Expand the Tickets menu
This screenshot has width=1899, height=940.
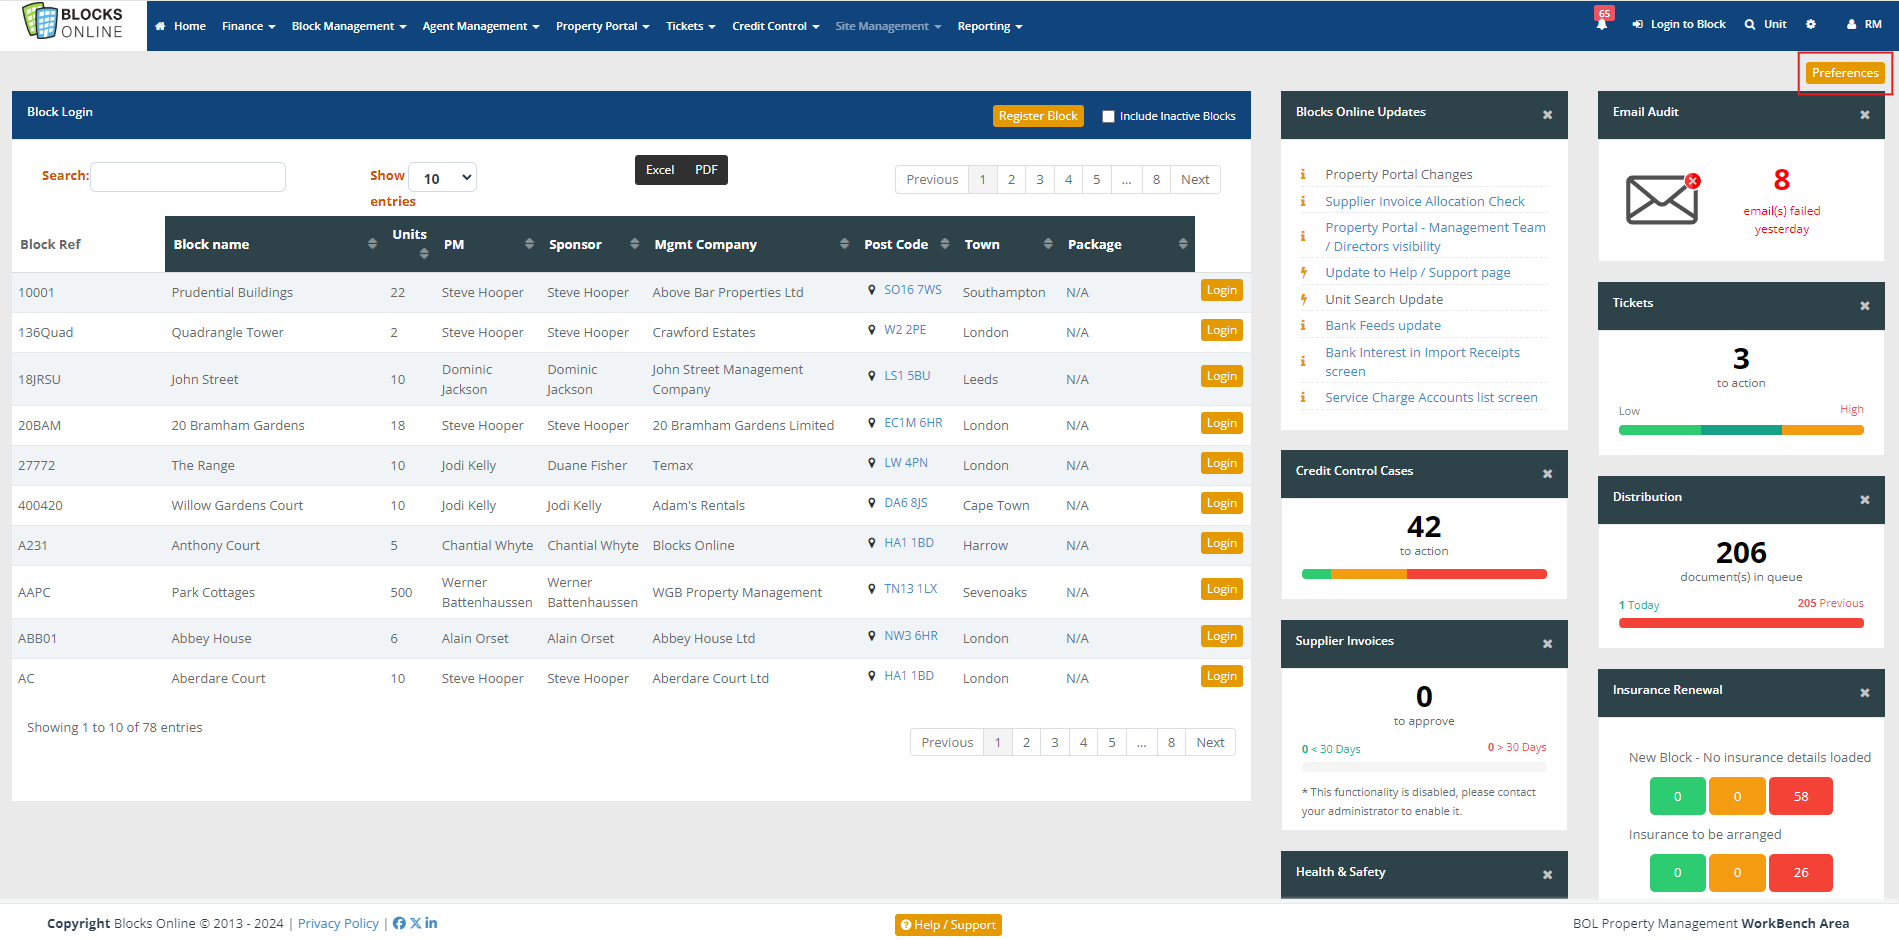(691, 26)
